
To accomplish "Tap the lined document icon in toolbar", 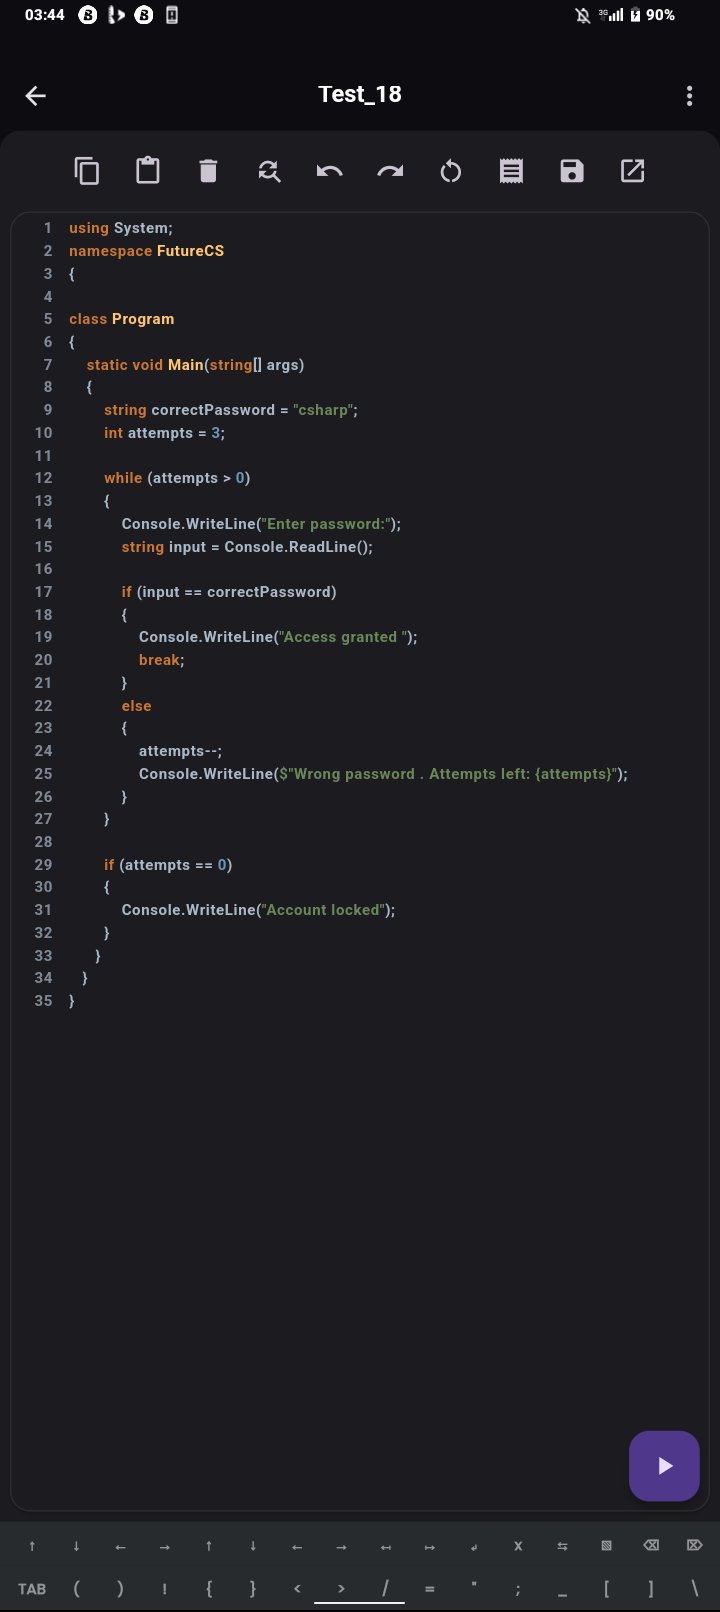I will point(511,171).
